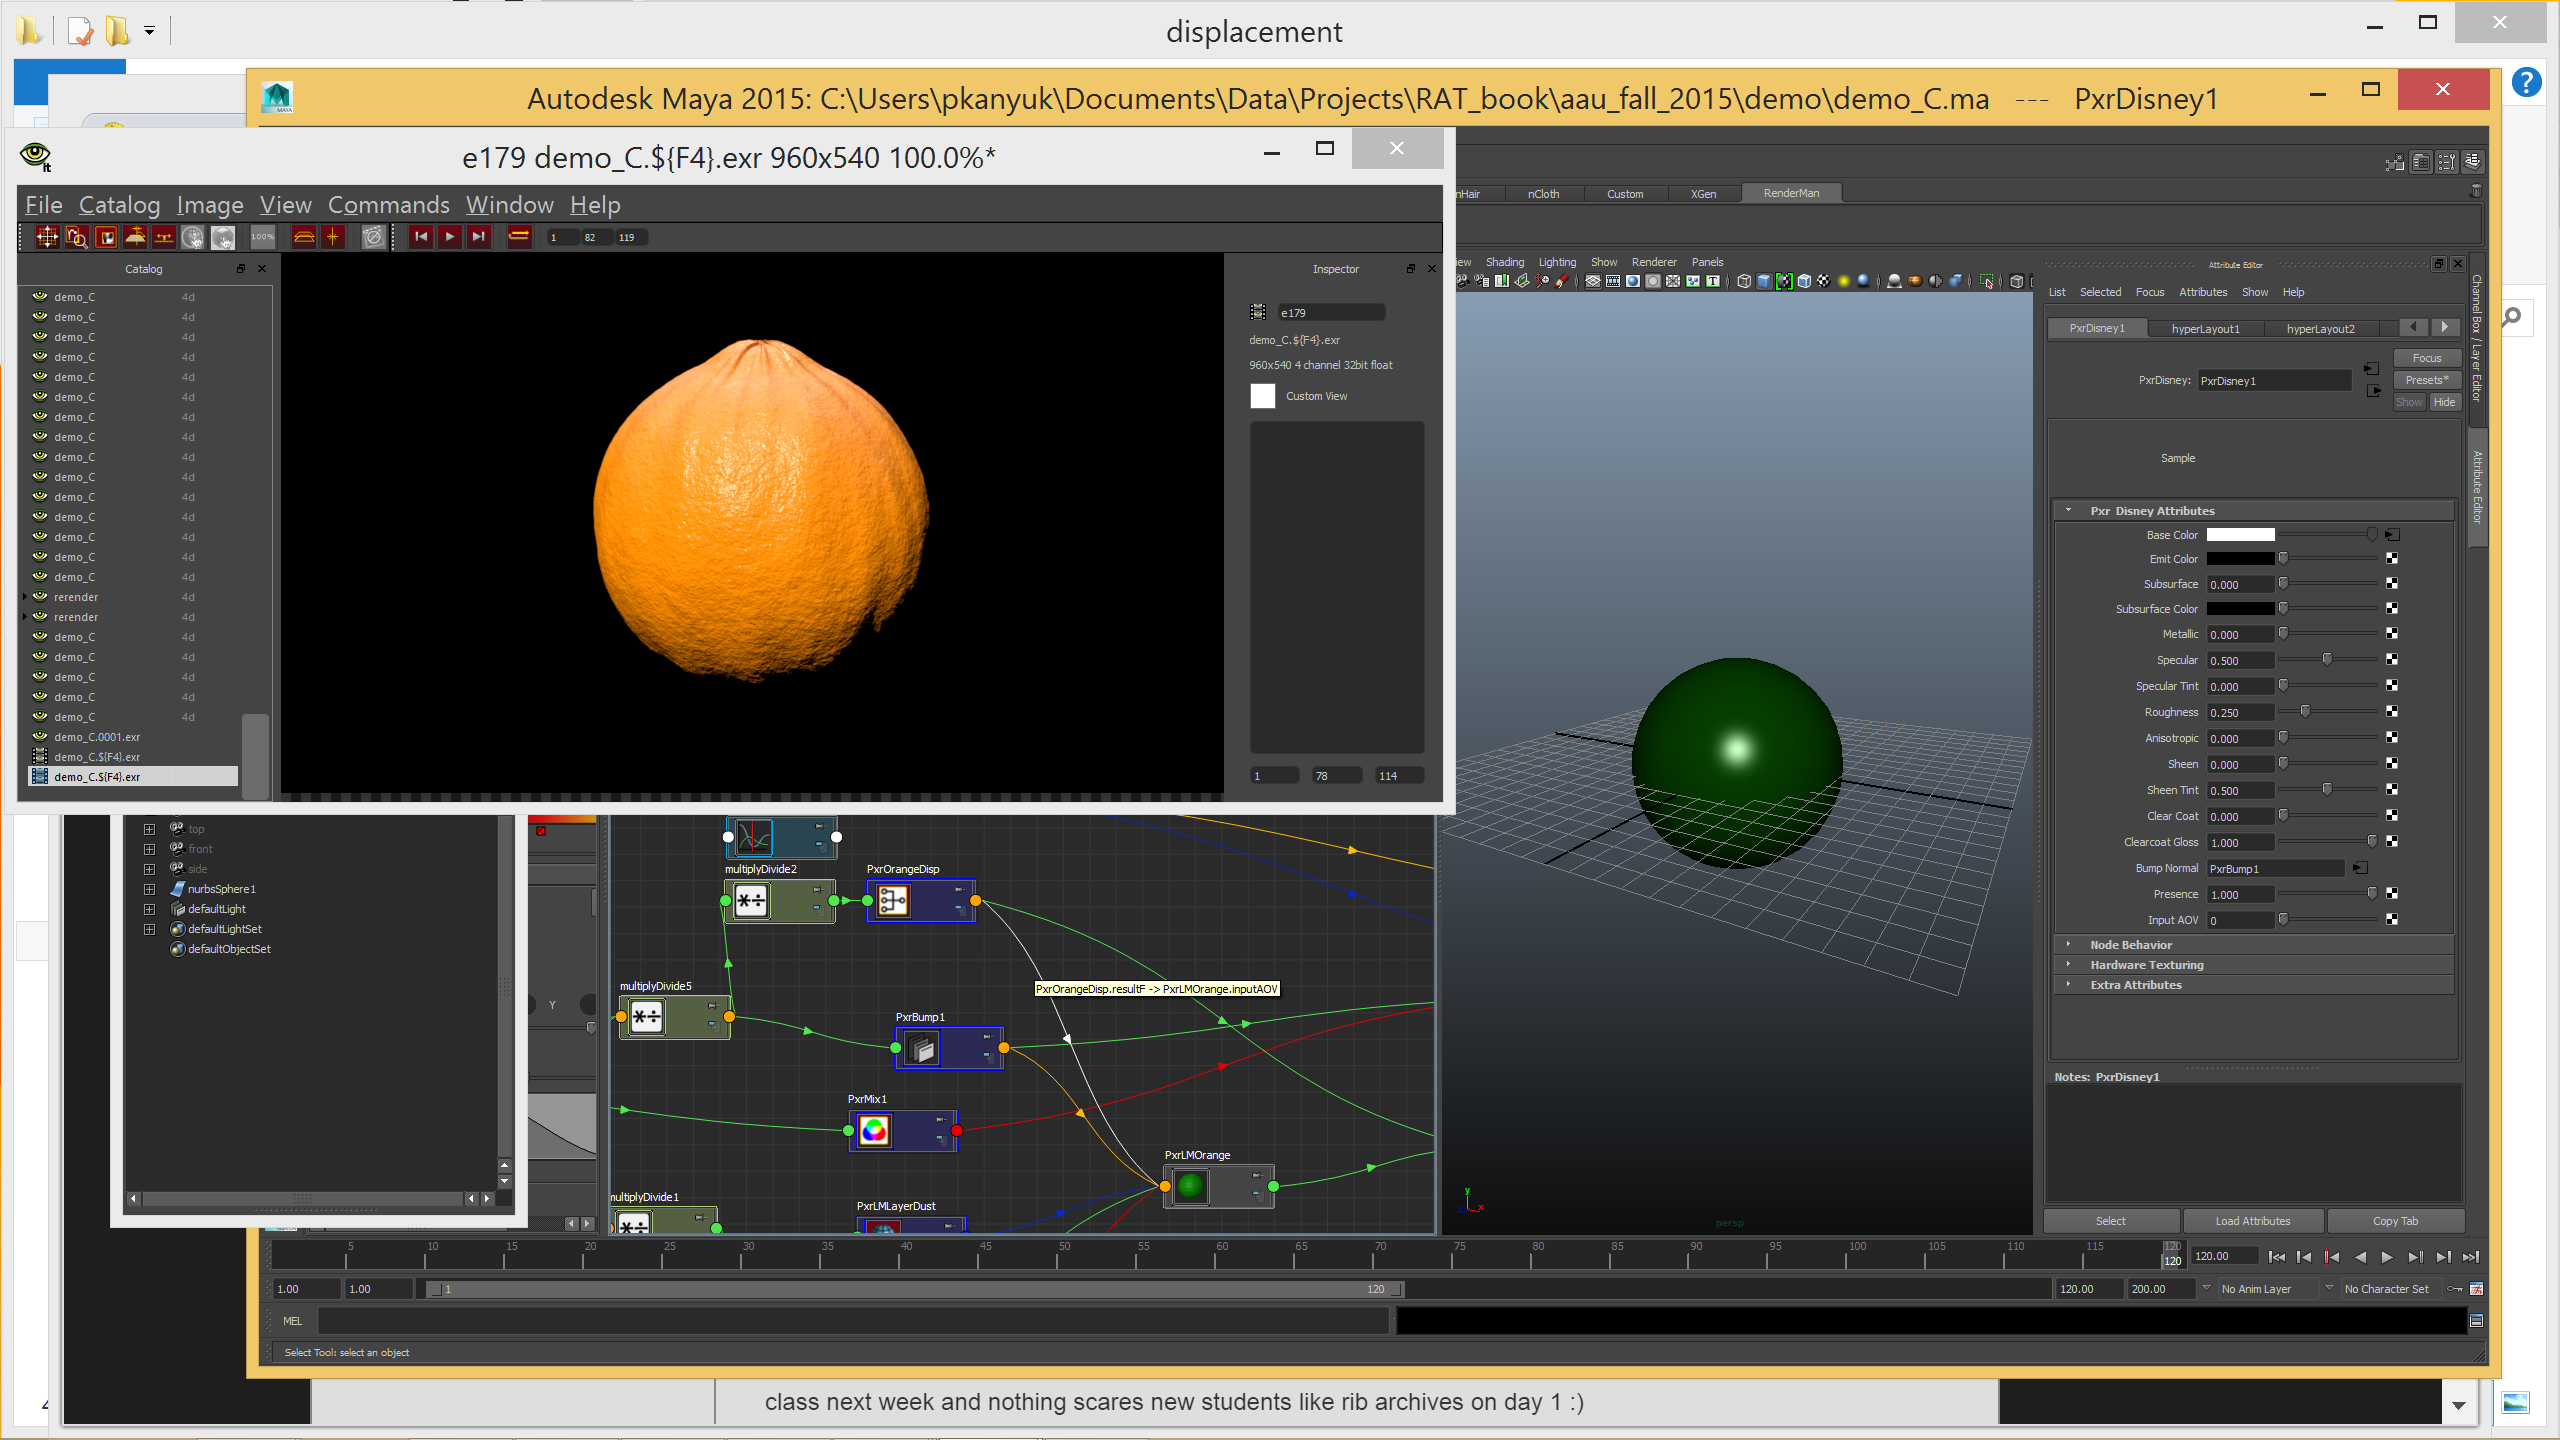This screenshot has height=1440, width=2560.
Task: Play forward in Maya timeline controls
Action: (2386, 1258)
